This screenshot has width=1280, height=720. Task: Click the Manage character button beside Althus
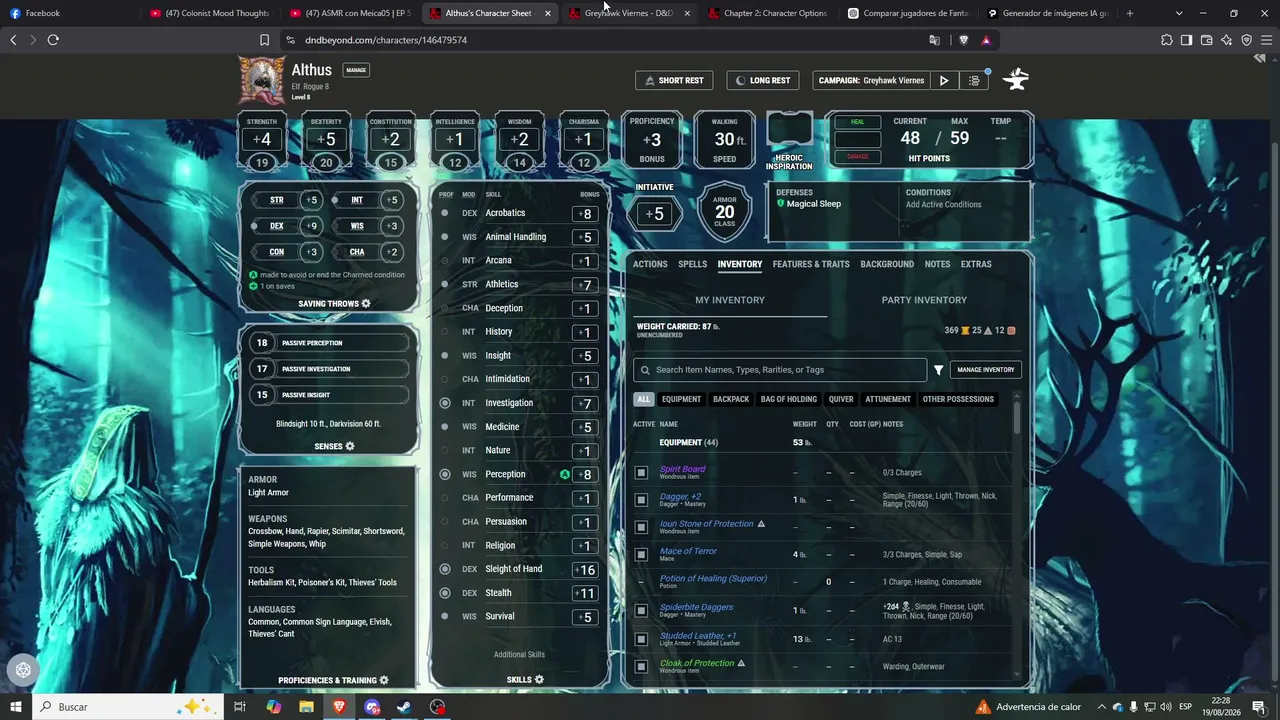point(356,70)
